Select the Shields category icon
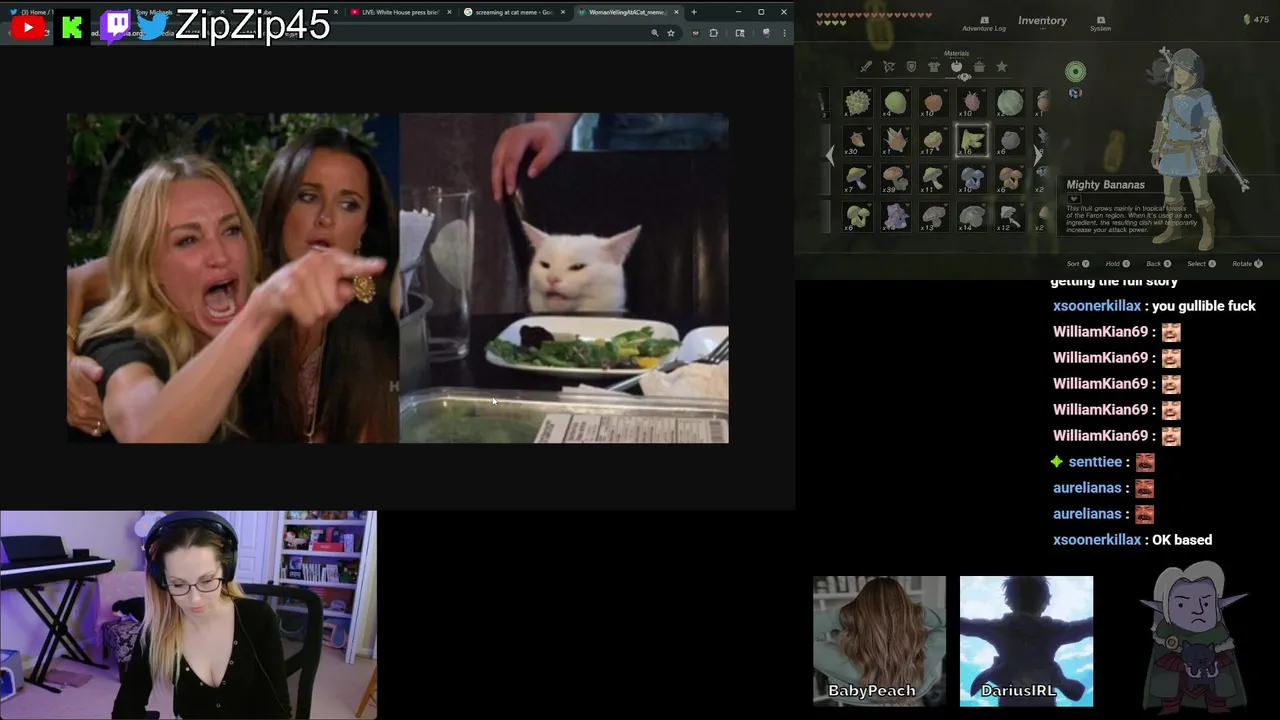Screen dimensions: 1280x720 pos(911,67)
